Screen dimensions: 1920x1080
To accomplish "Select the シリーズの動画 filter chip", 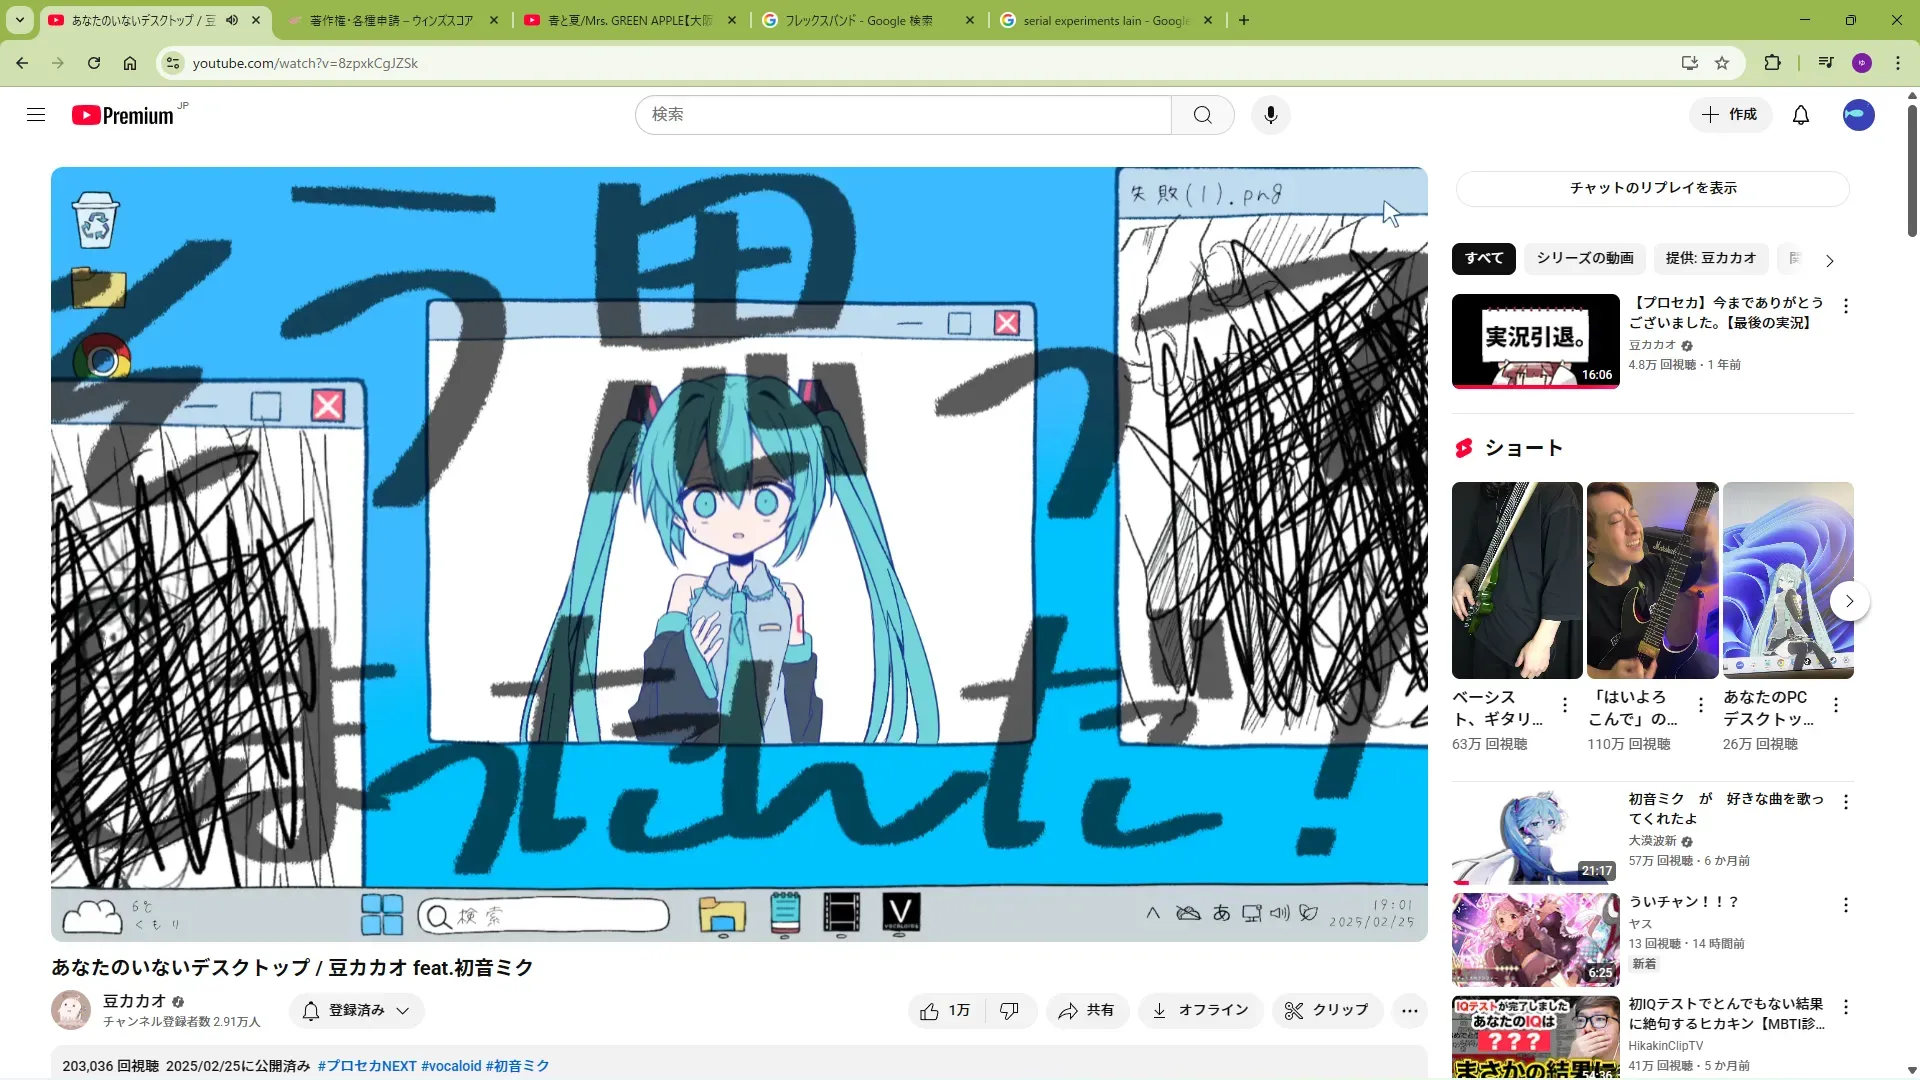I will pyautogui.click(x=1585, y=258).
